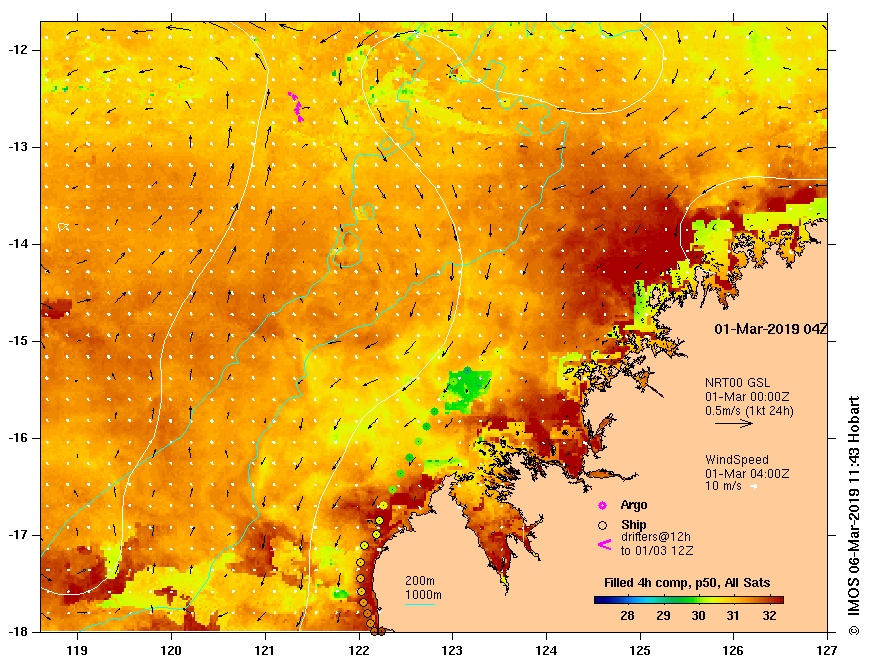The image size is (871, 666).
Task: Click the -17 latitude axis label
Action: click(17, 535)
